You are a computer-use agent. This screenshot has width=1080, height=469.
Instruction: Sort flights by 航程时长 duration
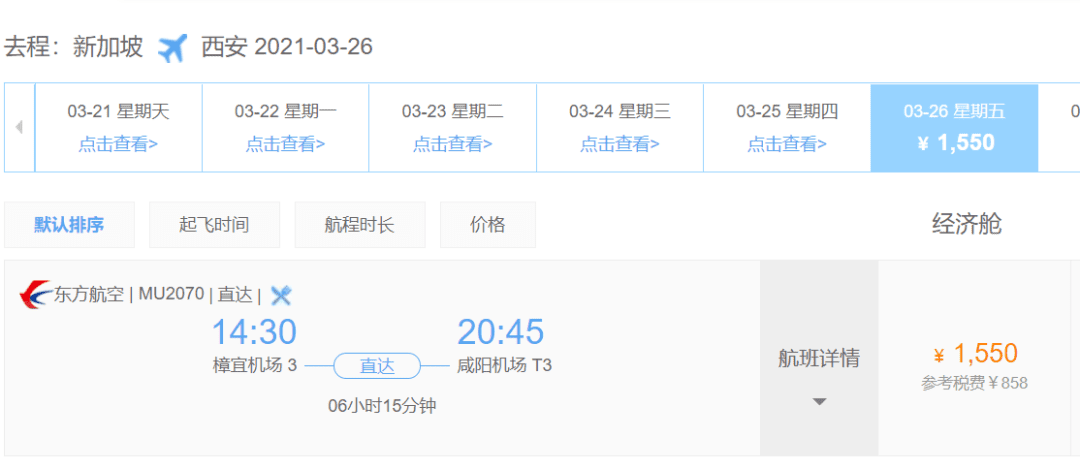coord(360,225)
